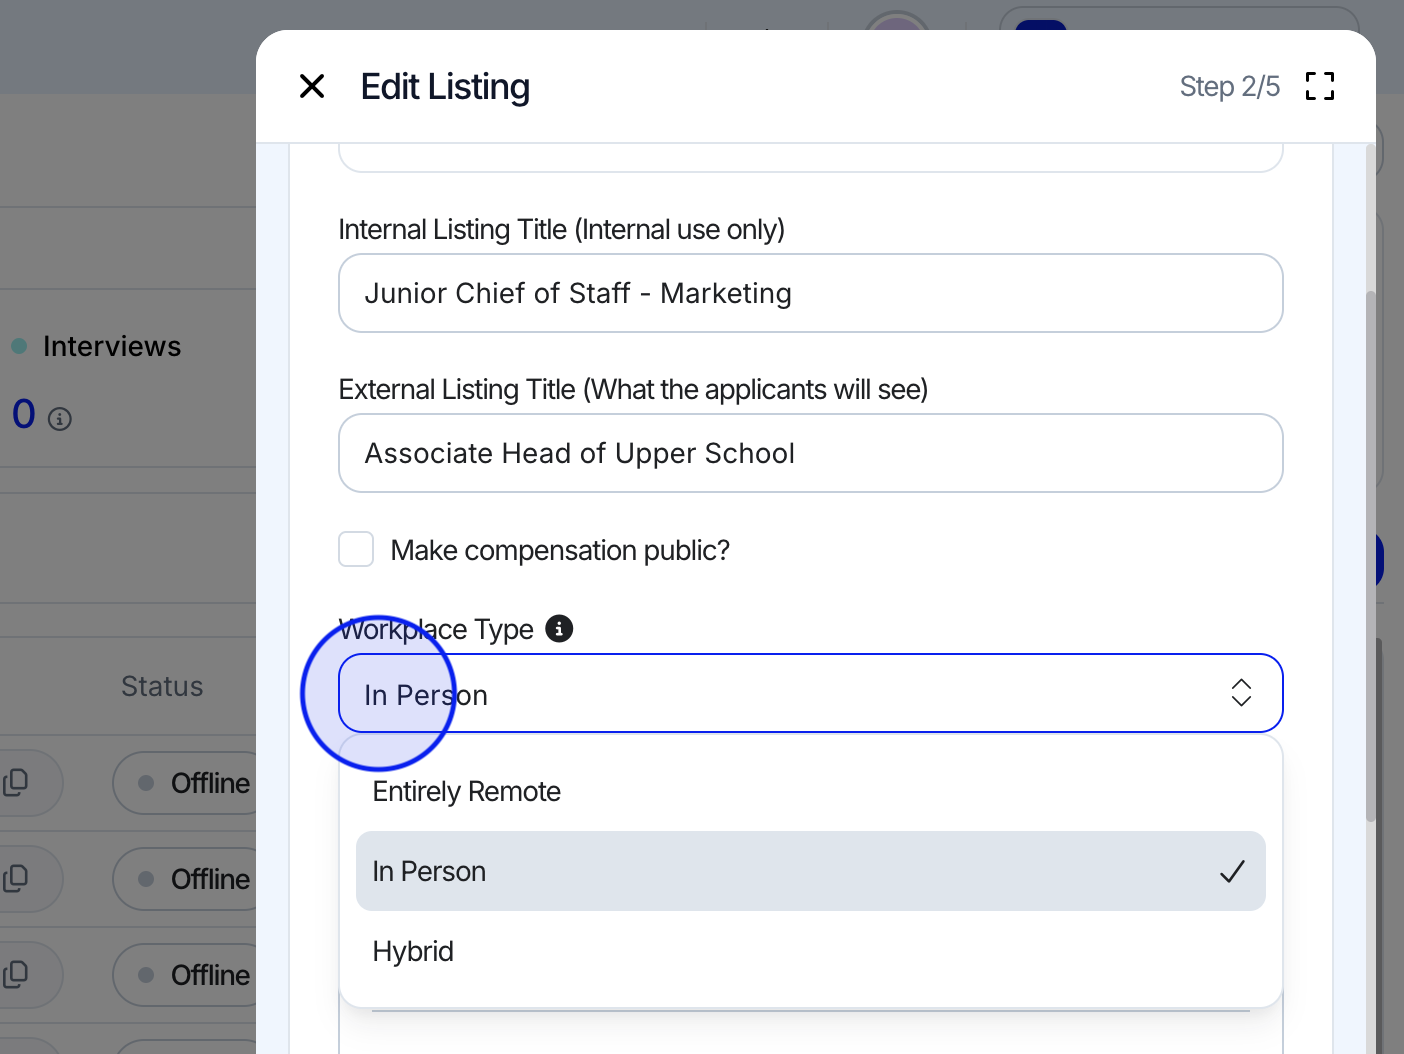Click the info icon beside Interviews count
The height and width of the screenshot is (1054, 1404).
coord(60,419)
